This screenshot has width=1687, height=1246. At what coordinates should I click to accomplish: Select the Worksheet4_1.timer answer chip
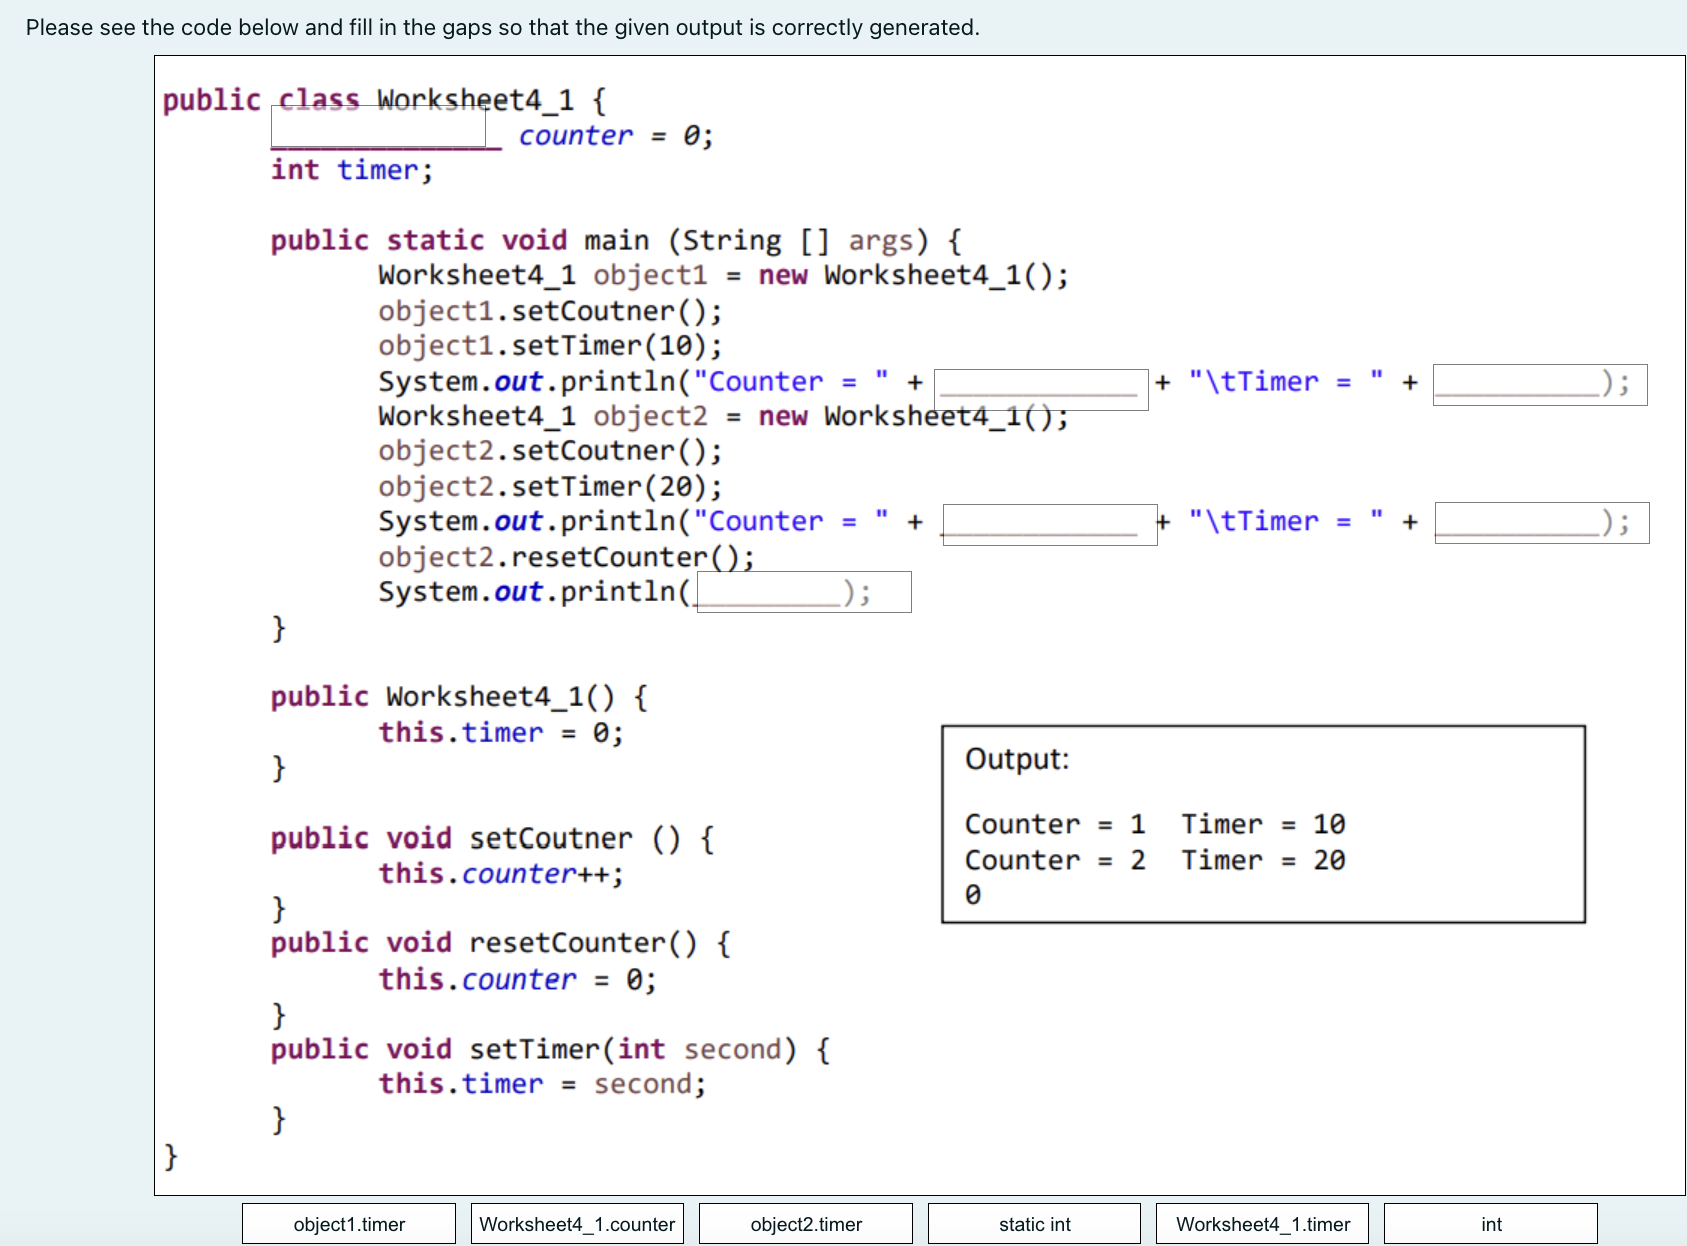tap(1262, 1224)
